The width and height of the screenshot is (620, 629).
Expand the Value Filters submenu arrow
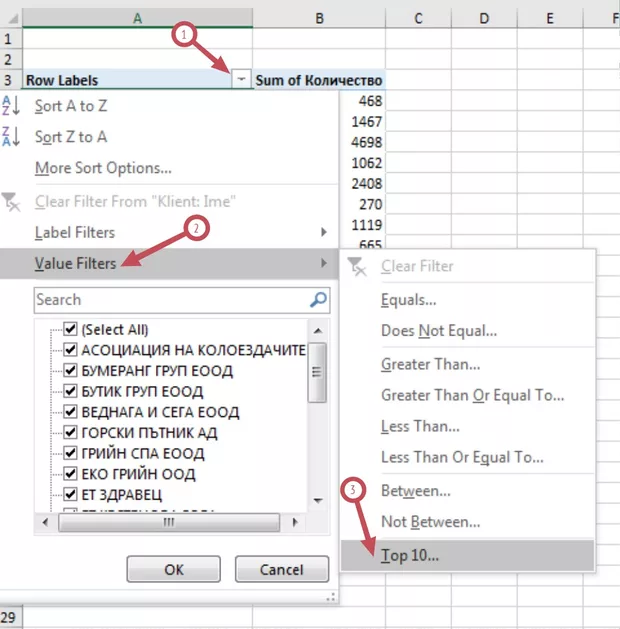point(324,263)
